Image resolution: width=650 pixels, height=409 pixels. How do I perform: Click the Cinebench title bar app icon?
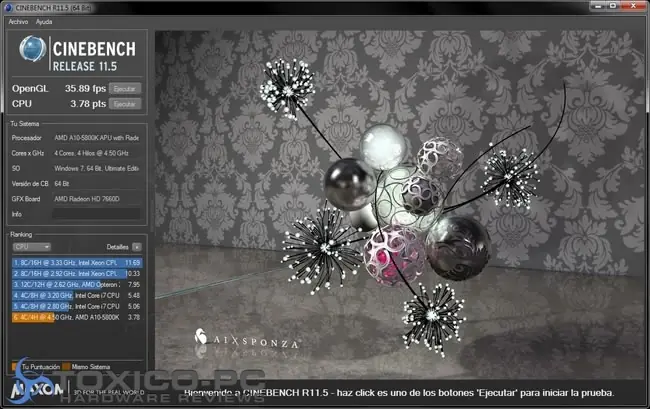8,7
